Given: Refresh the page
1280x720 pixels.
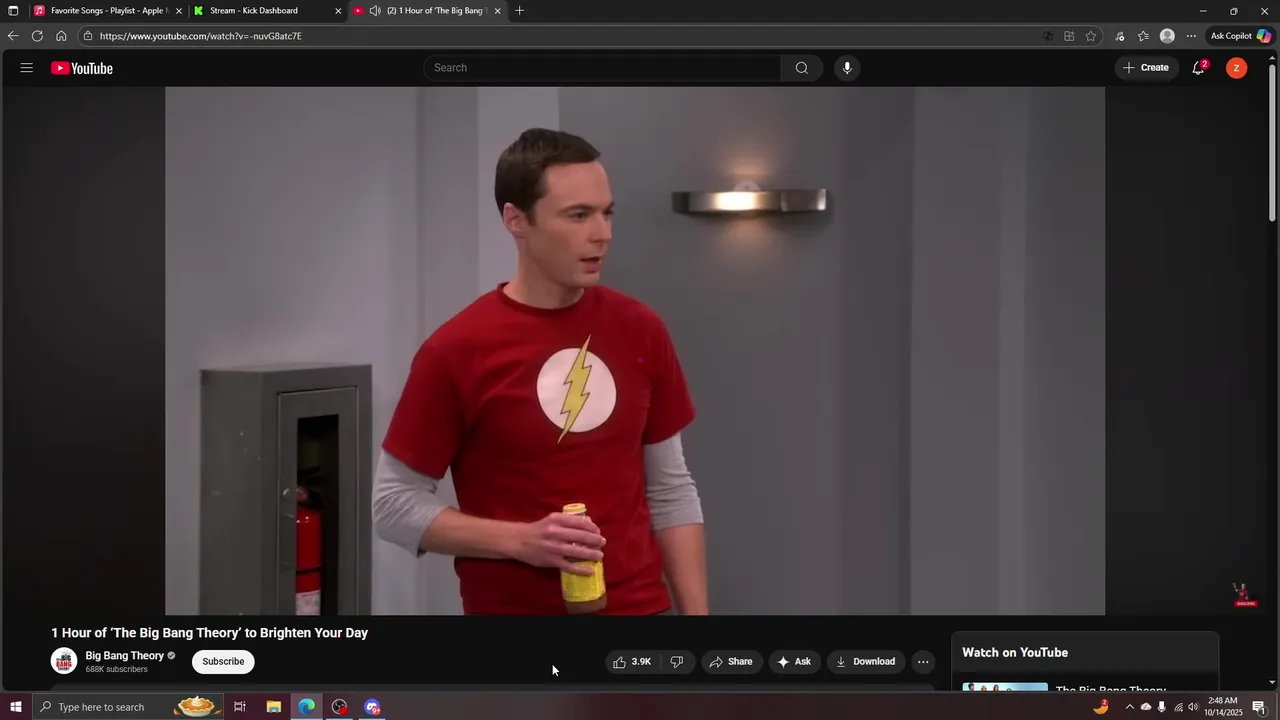Looking at the screenshot, I should [x=37, y=36].
